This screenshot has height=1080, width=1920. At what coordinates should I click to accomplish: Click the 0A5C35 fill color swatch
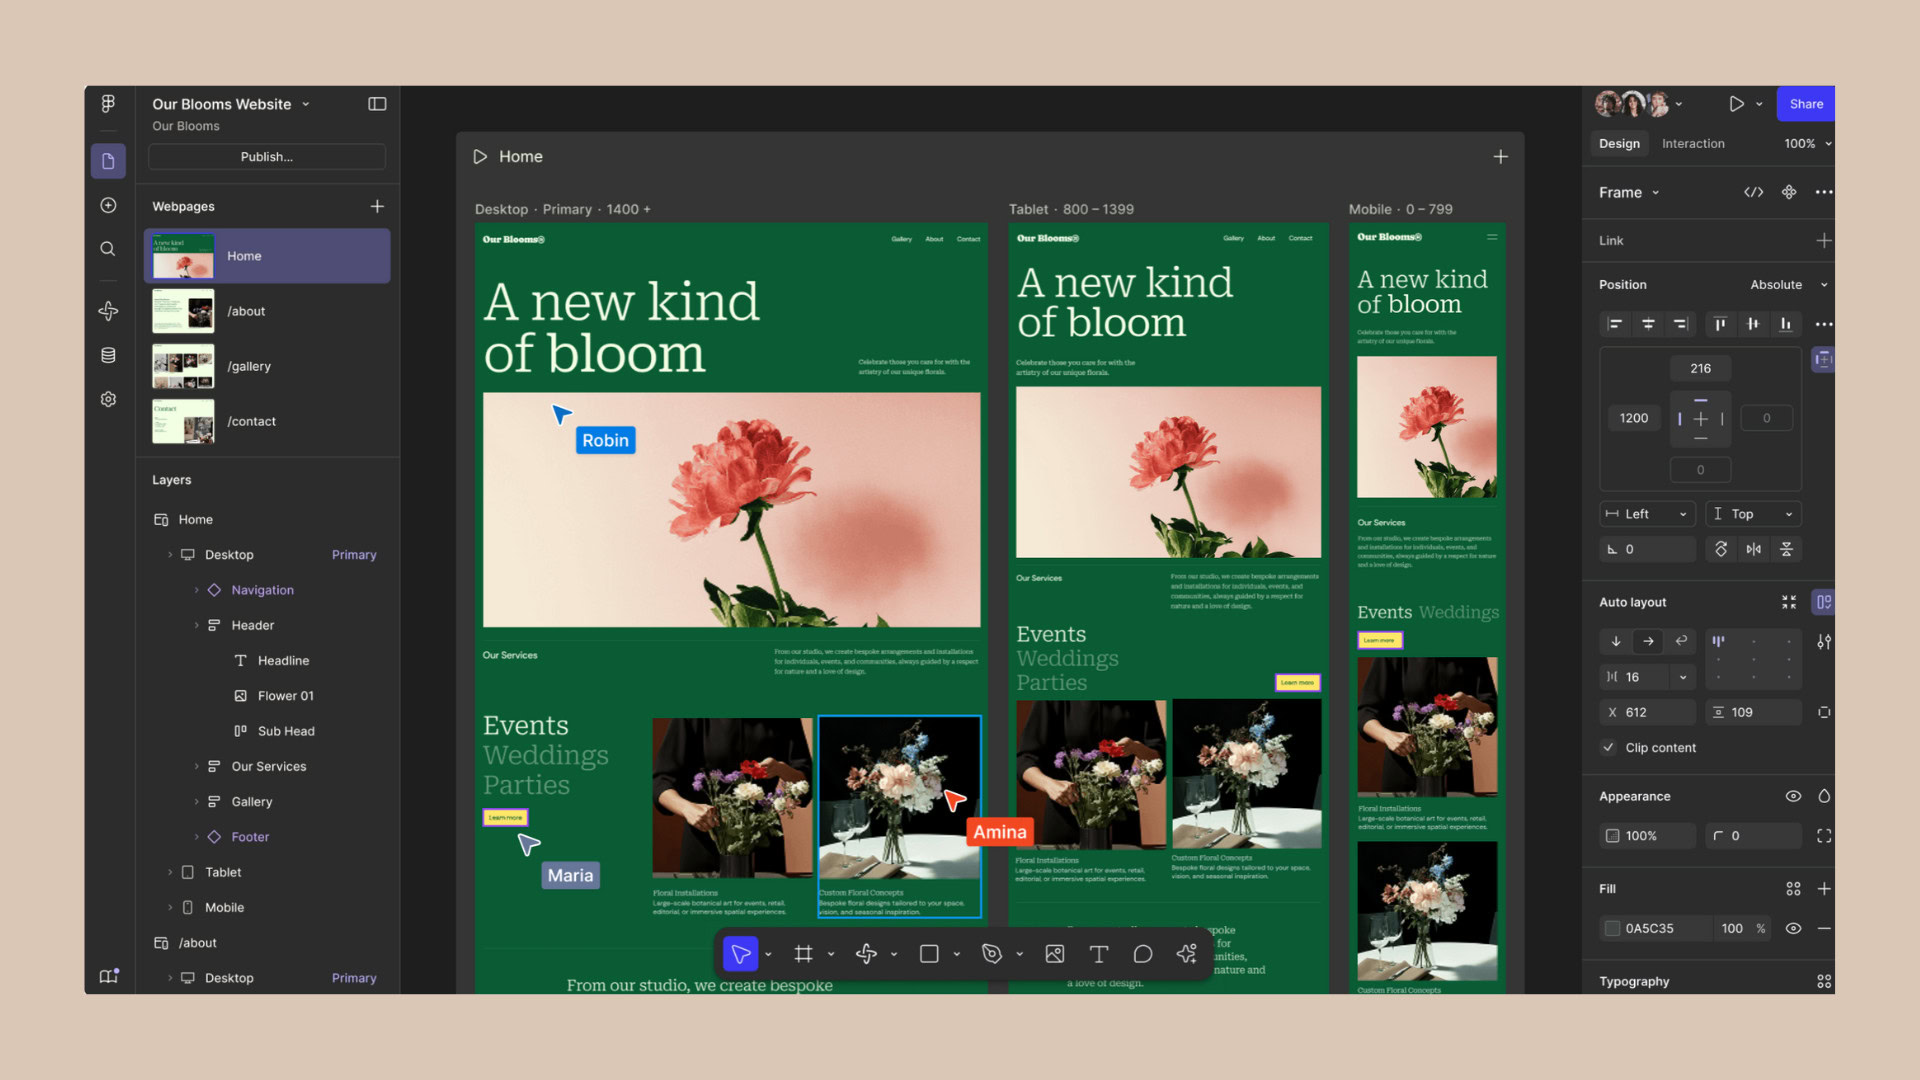tap(1612, 928)
